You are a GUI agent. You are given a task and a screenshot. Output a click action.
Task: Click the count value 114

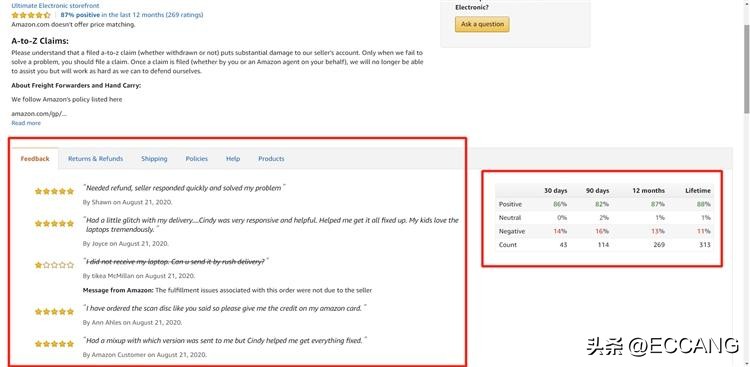pos(603,245)
